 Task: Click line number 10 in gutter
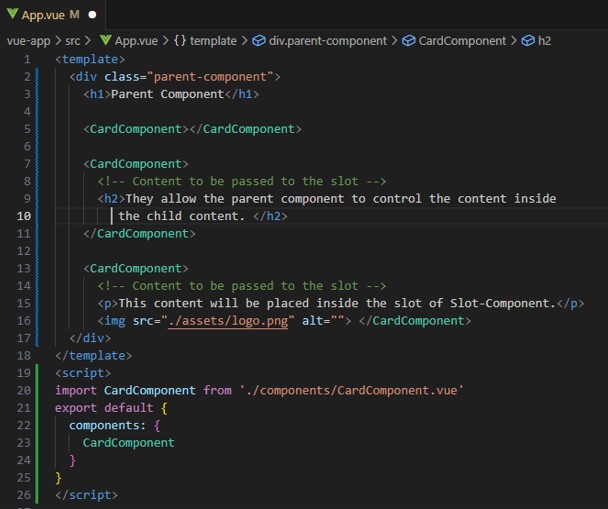pos(24,216)
